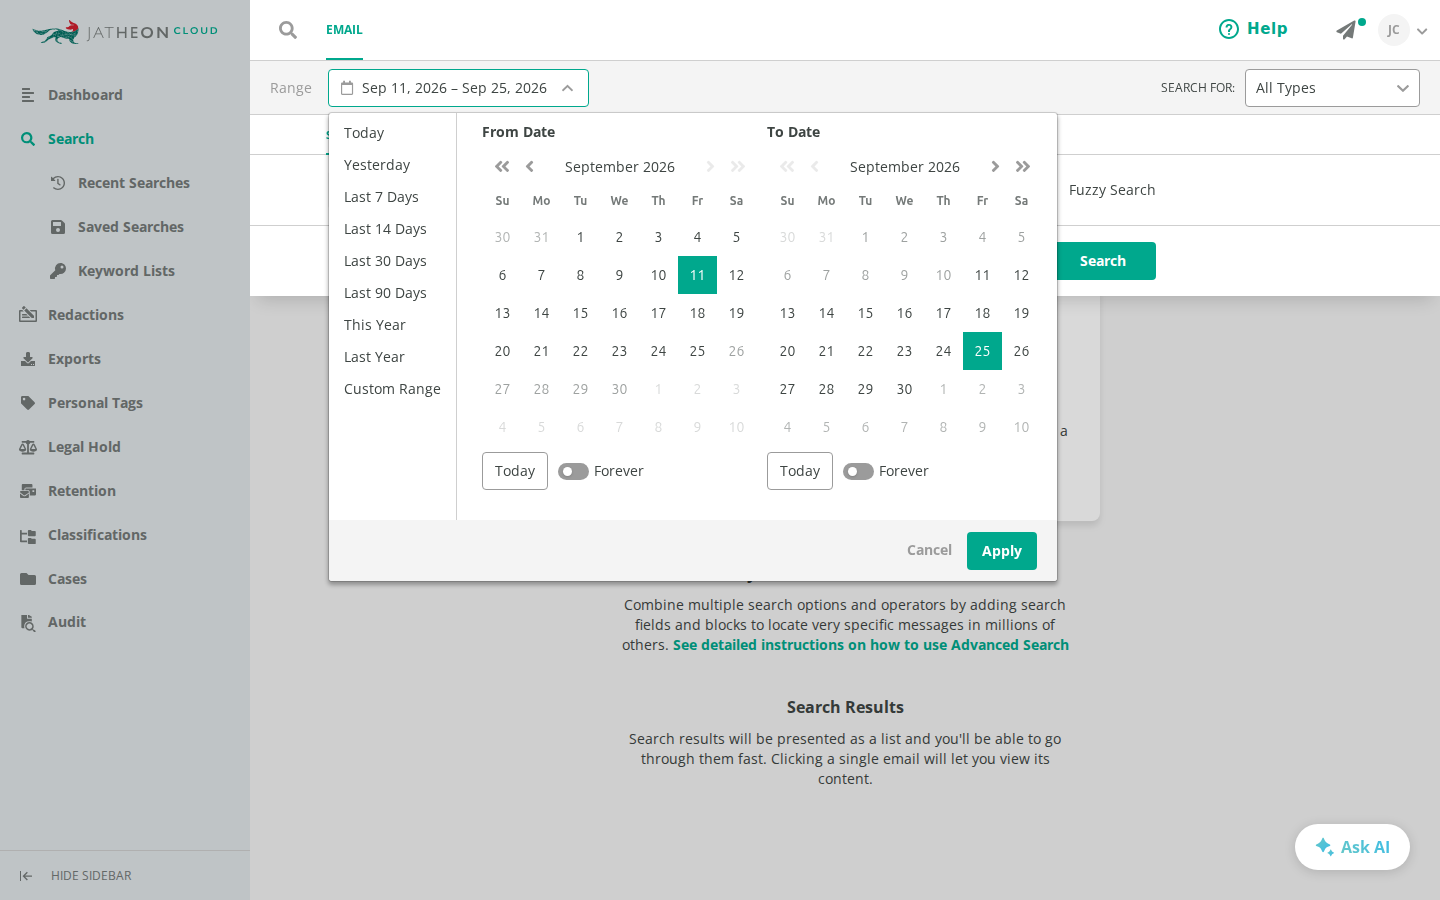Click the Cases folder icon
The image size is (1440, 900).
[x=28, y=579]
